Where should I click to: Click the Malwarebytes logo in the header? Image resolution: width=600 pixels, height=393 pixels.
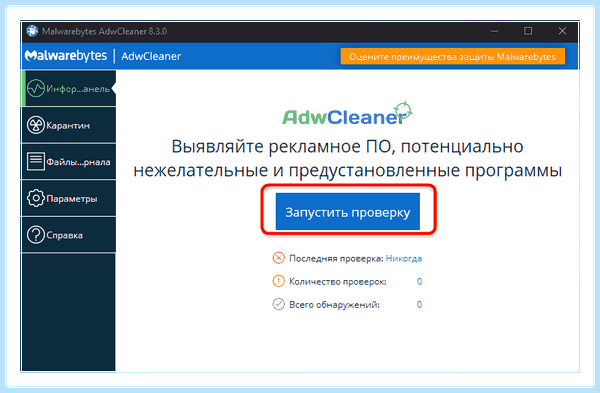pyautogui.click(x=66, y=56)
